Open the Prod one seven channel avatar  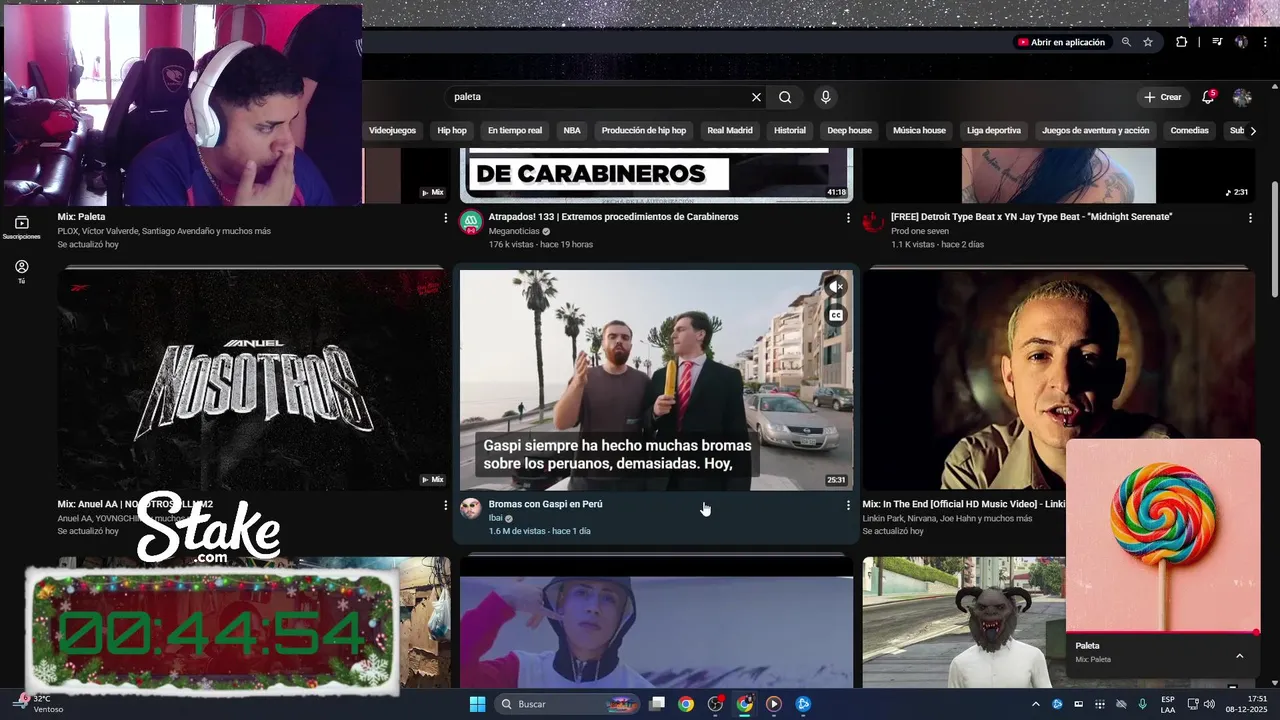tap(873, 222)
